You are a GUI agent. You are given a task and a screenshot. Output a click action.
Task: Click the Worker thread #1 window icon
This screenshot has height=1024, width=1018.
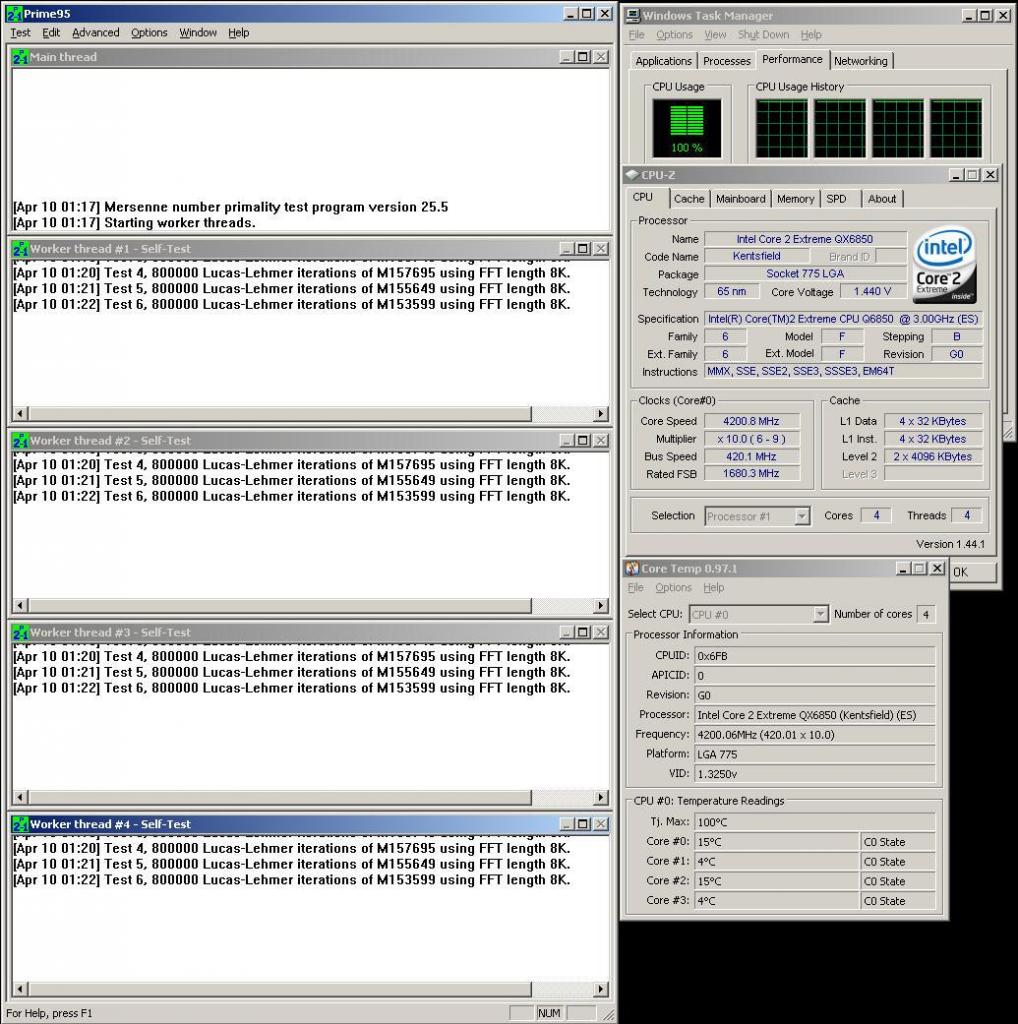[x=20, y=249]
